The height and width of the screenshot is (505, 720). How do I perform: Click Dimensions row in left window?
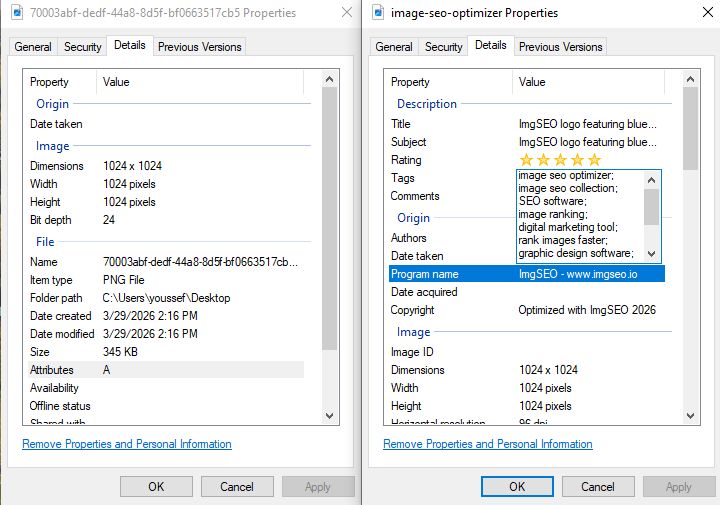pyautogui.click(x=166, y=166)
